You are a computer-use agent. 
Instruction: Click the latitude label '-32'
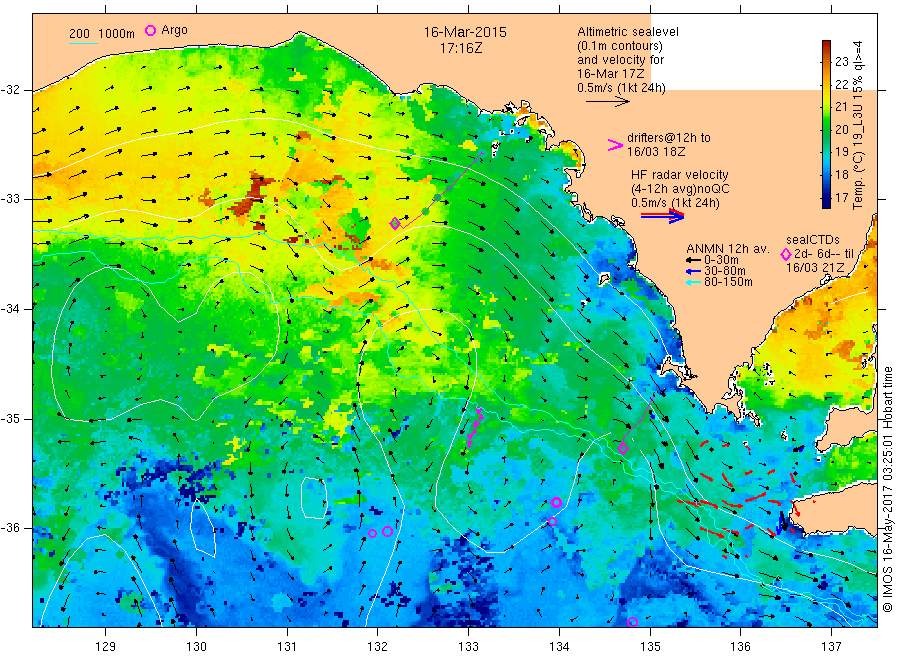(11, 90)
